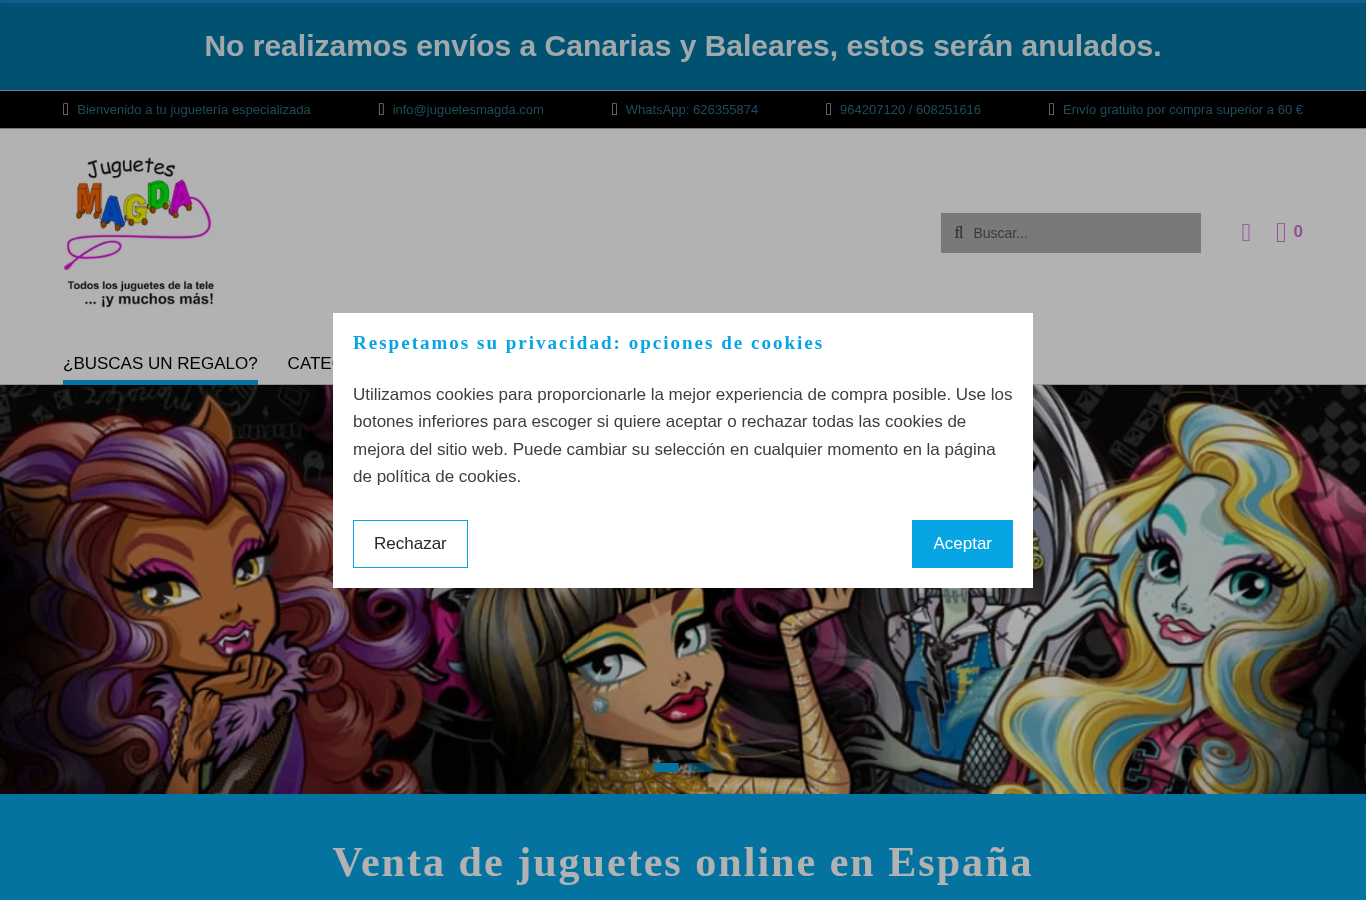Focus the Buscar... search field

click(1071, 233)
